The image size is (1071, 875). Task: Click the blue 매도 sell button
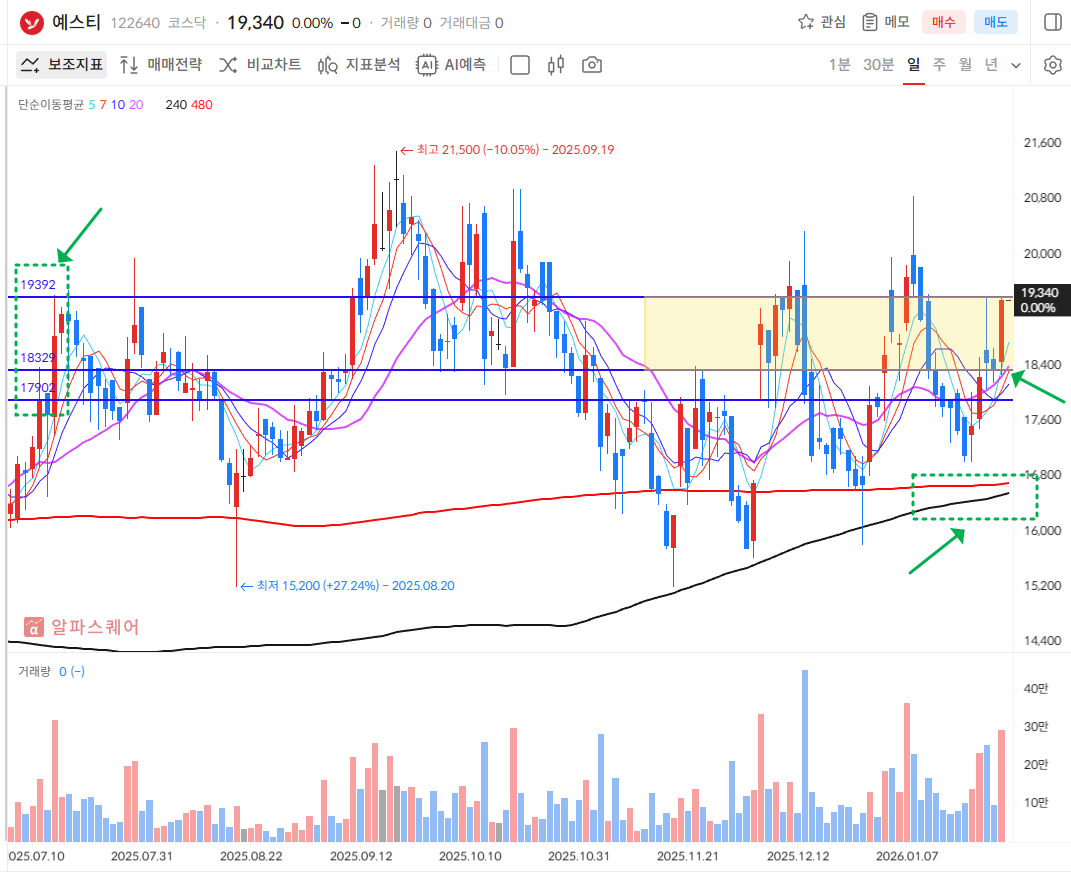point(995,22)
